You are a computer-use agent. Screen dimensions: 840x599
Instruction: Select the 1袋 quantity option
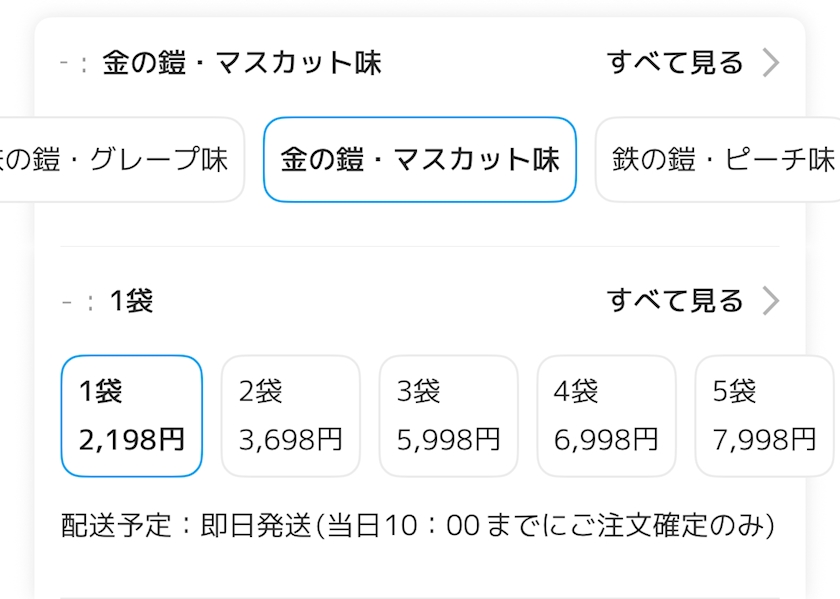click(x=131, y=416)
